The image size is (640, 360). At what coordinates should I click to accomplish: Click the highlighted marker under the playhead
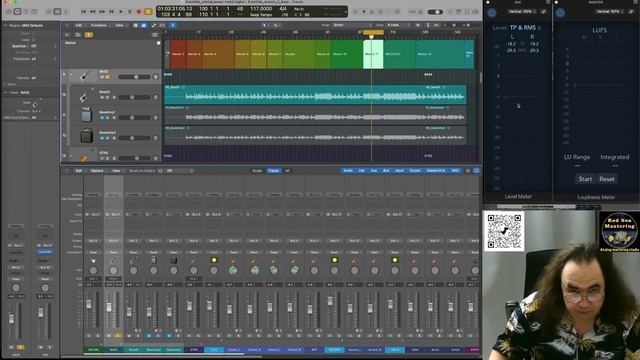coord(373,54)
